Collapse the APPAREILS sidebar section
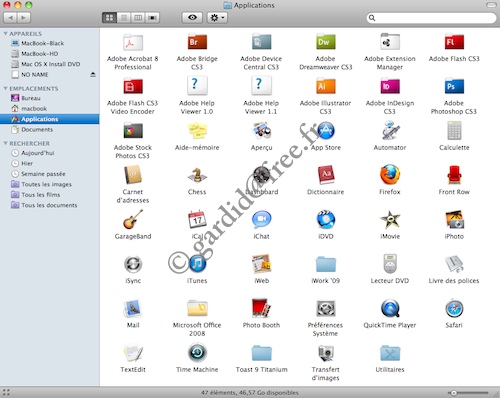The height and width of the screenshot is (398, 500). 5,34
